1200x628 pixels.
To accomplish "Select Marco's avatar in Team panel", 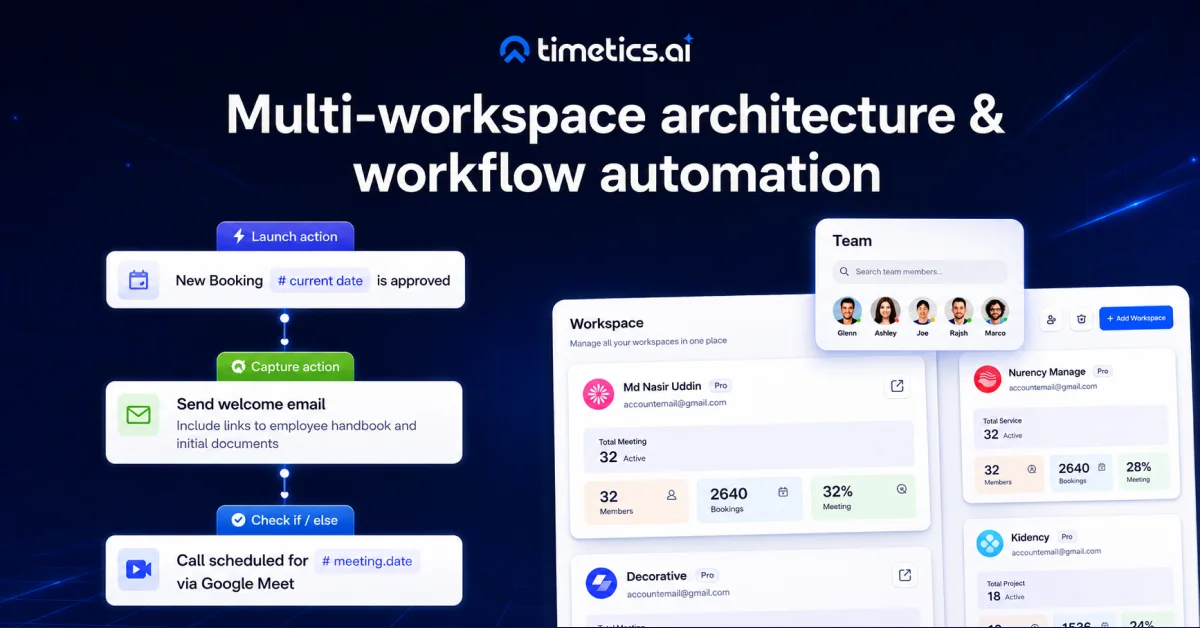I will 995,310.
